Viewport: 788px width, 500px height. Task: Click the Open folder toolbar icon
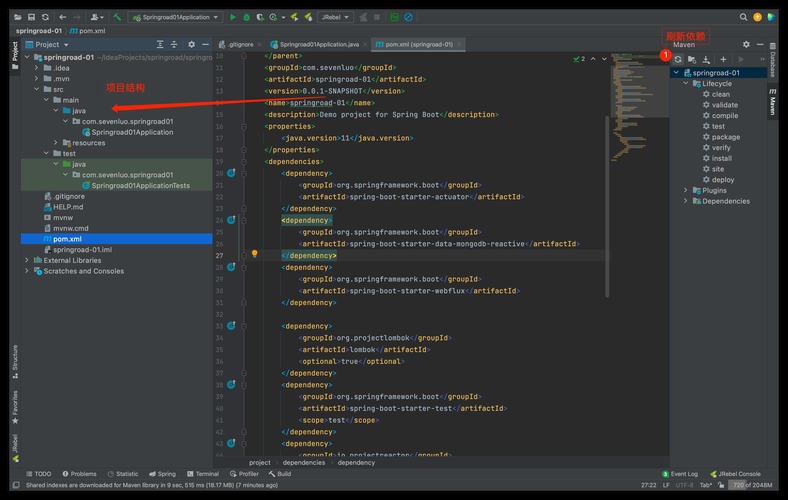click(18, 17)
